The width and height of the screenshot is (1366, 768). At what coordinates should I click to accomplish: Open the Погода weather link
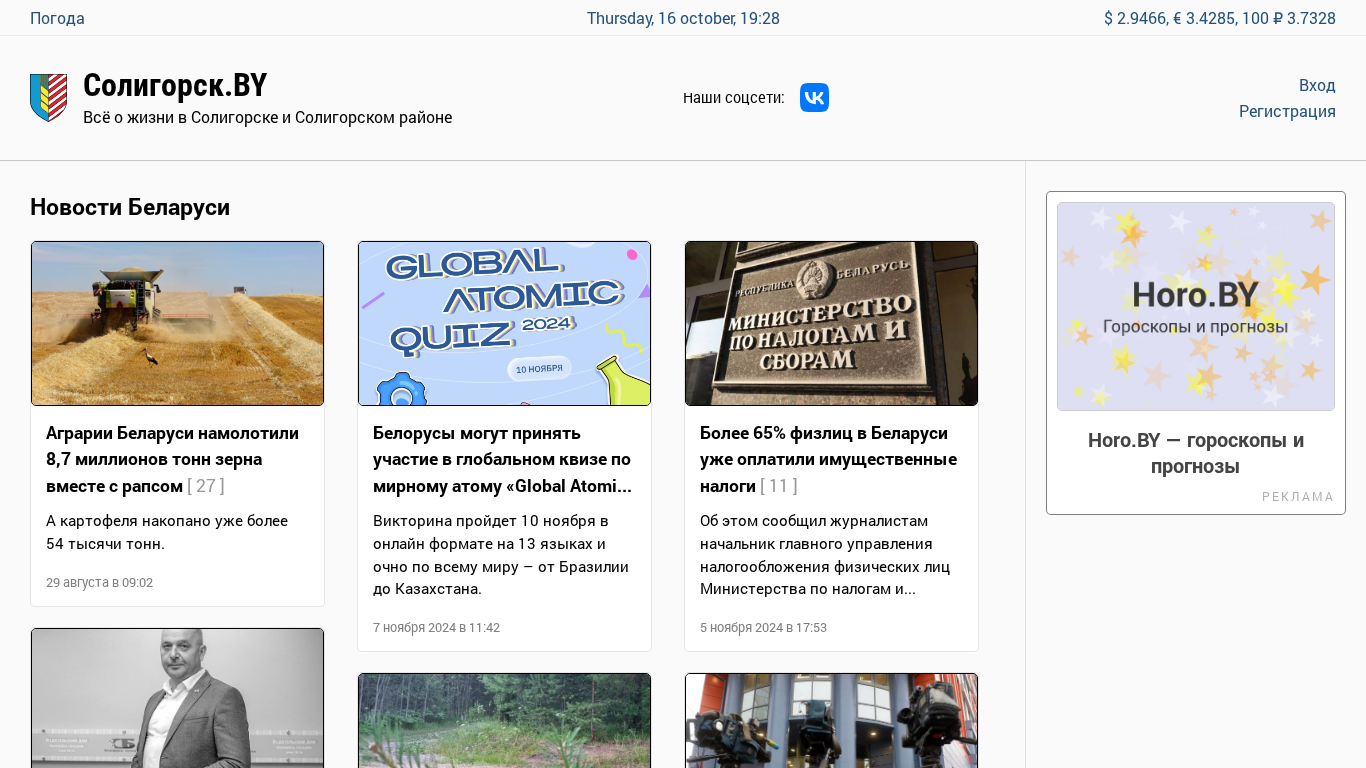pos(57,18)
